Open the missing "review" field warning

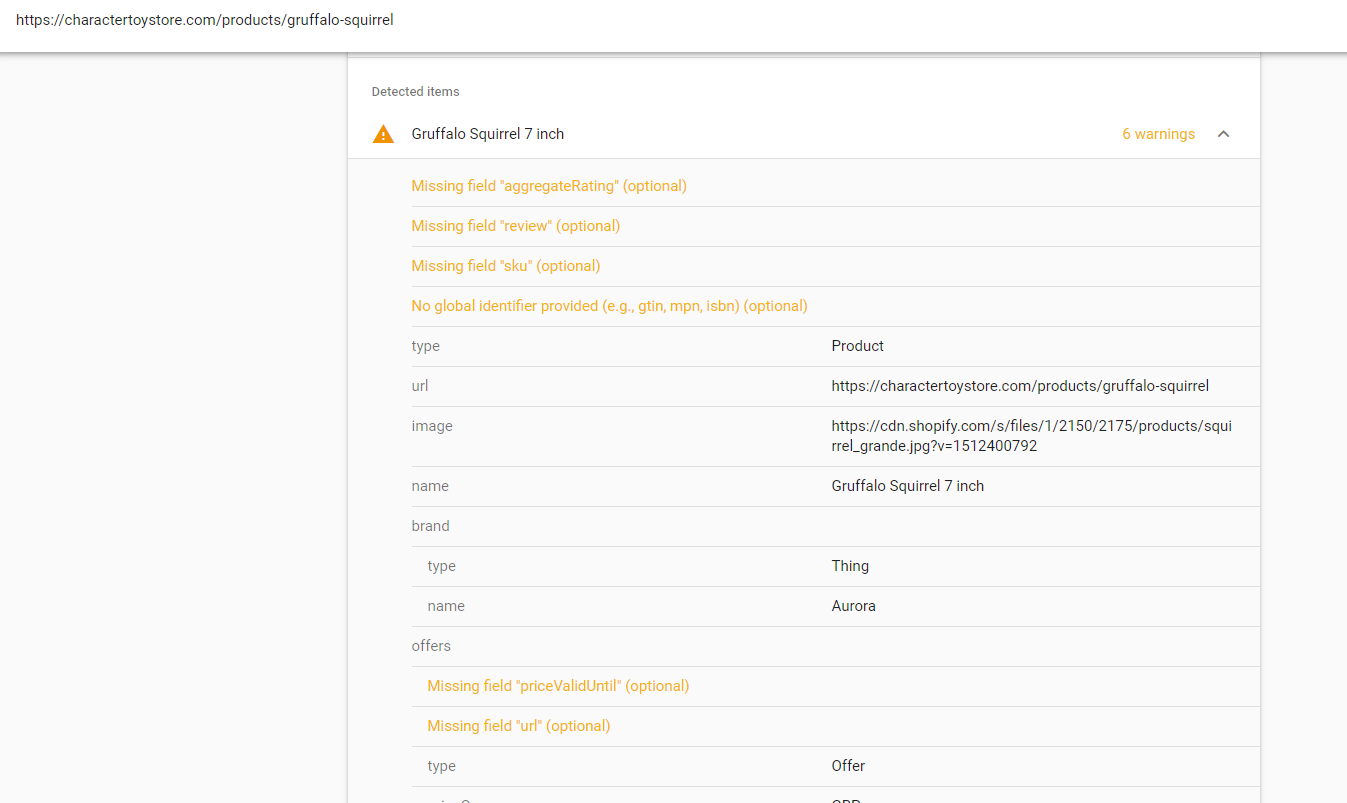[x=516, y=226]
